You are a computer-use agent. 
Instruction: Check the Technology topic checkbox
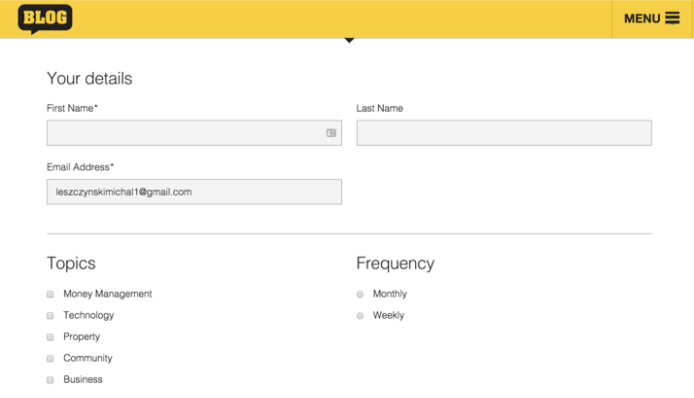click(50, 316)
